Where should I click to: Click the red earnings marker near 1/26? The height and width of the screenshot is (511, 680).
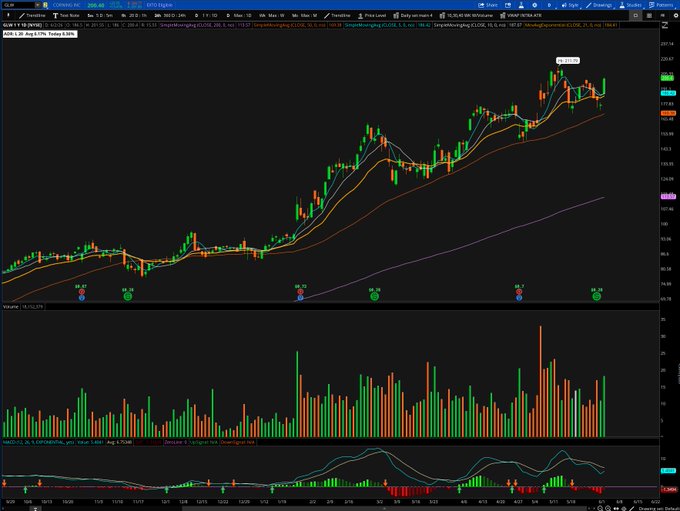(x=301, y=292)
